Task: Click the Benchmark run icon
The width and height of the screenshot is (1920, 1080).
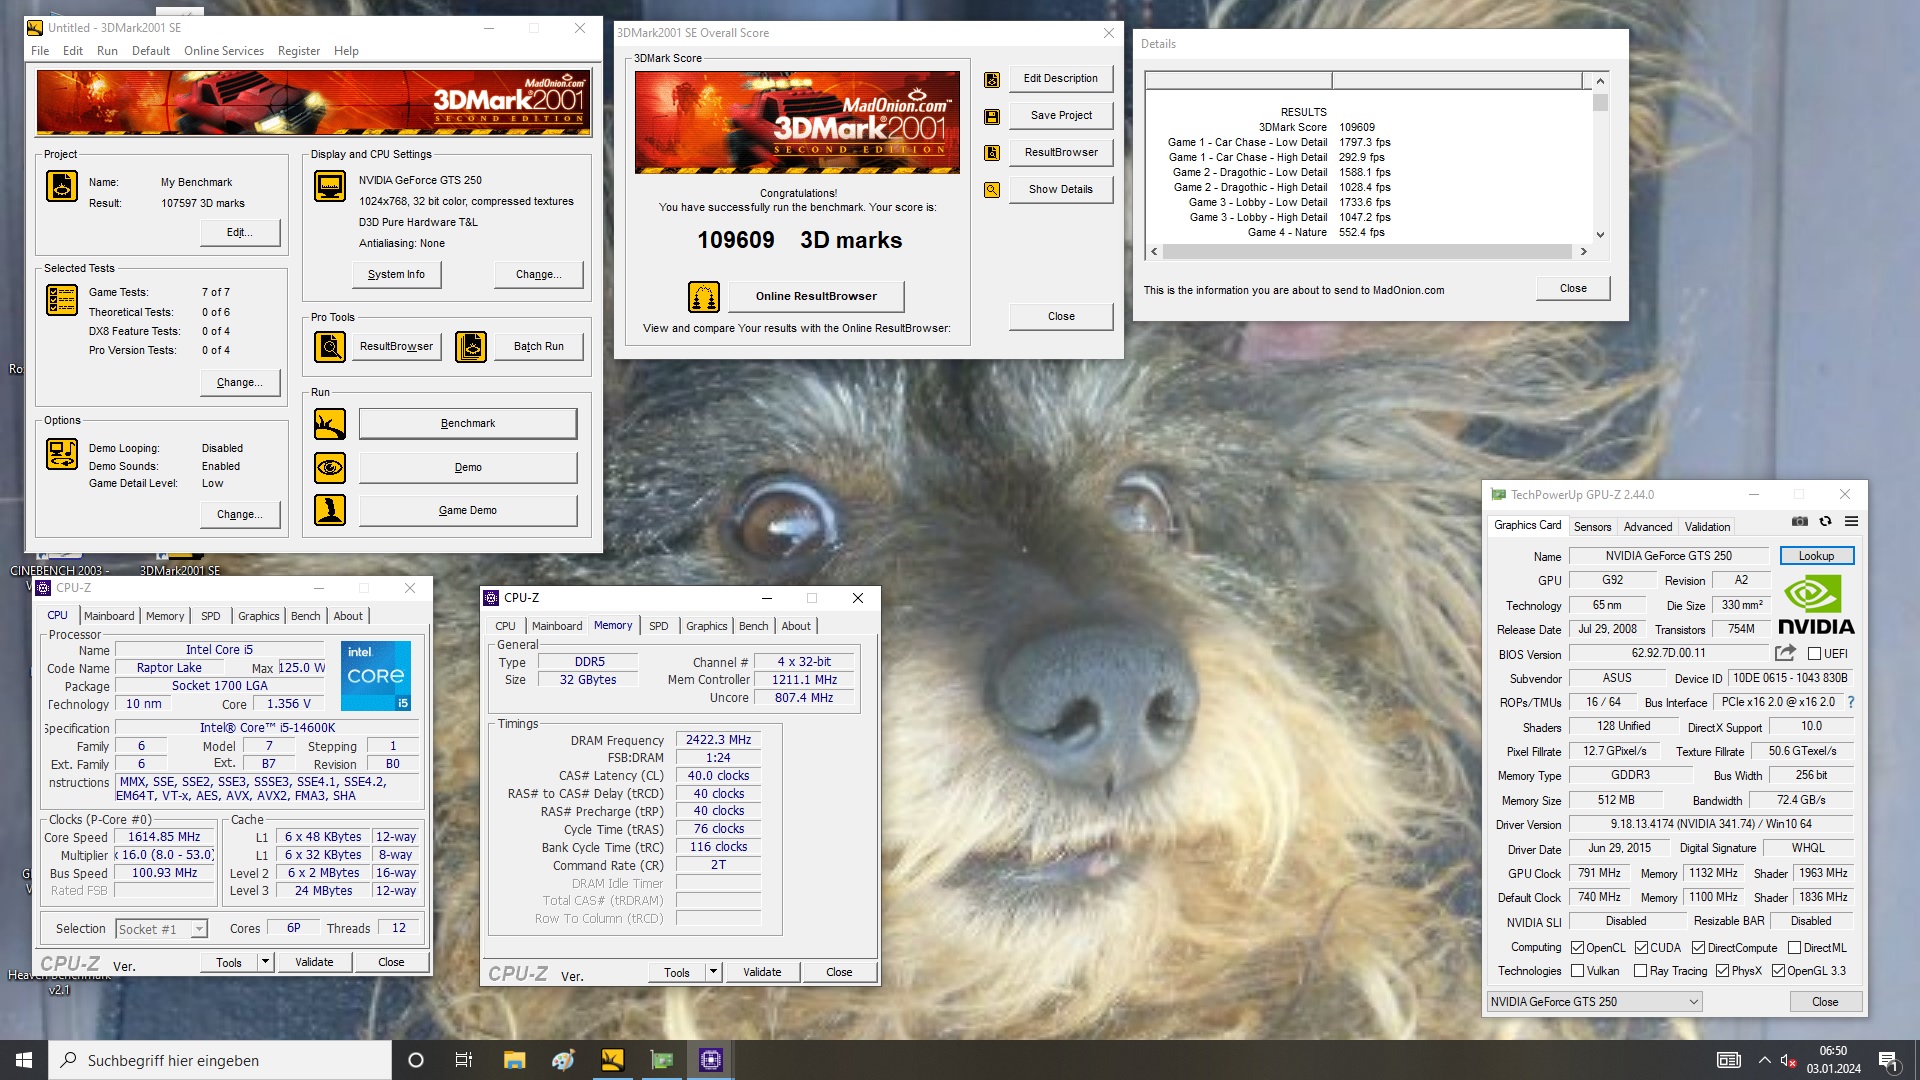Action: (x=330, y=424)
